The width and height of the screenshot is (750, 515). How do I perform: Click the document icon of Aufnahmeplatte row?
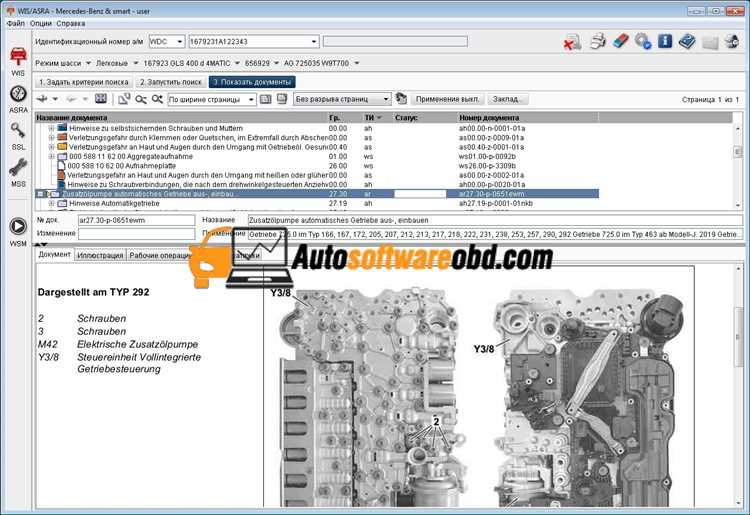(x=61, y=166)
